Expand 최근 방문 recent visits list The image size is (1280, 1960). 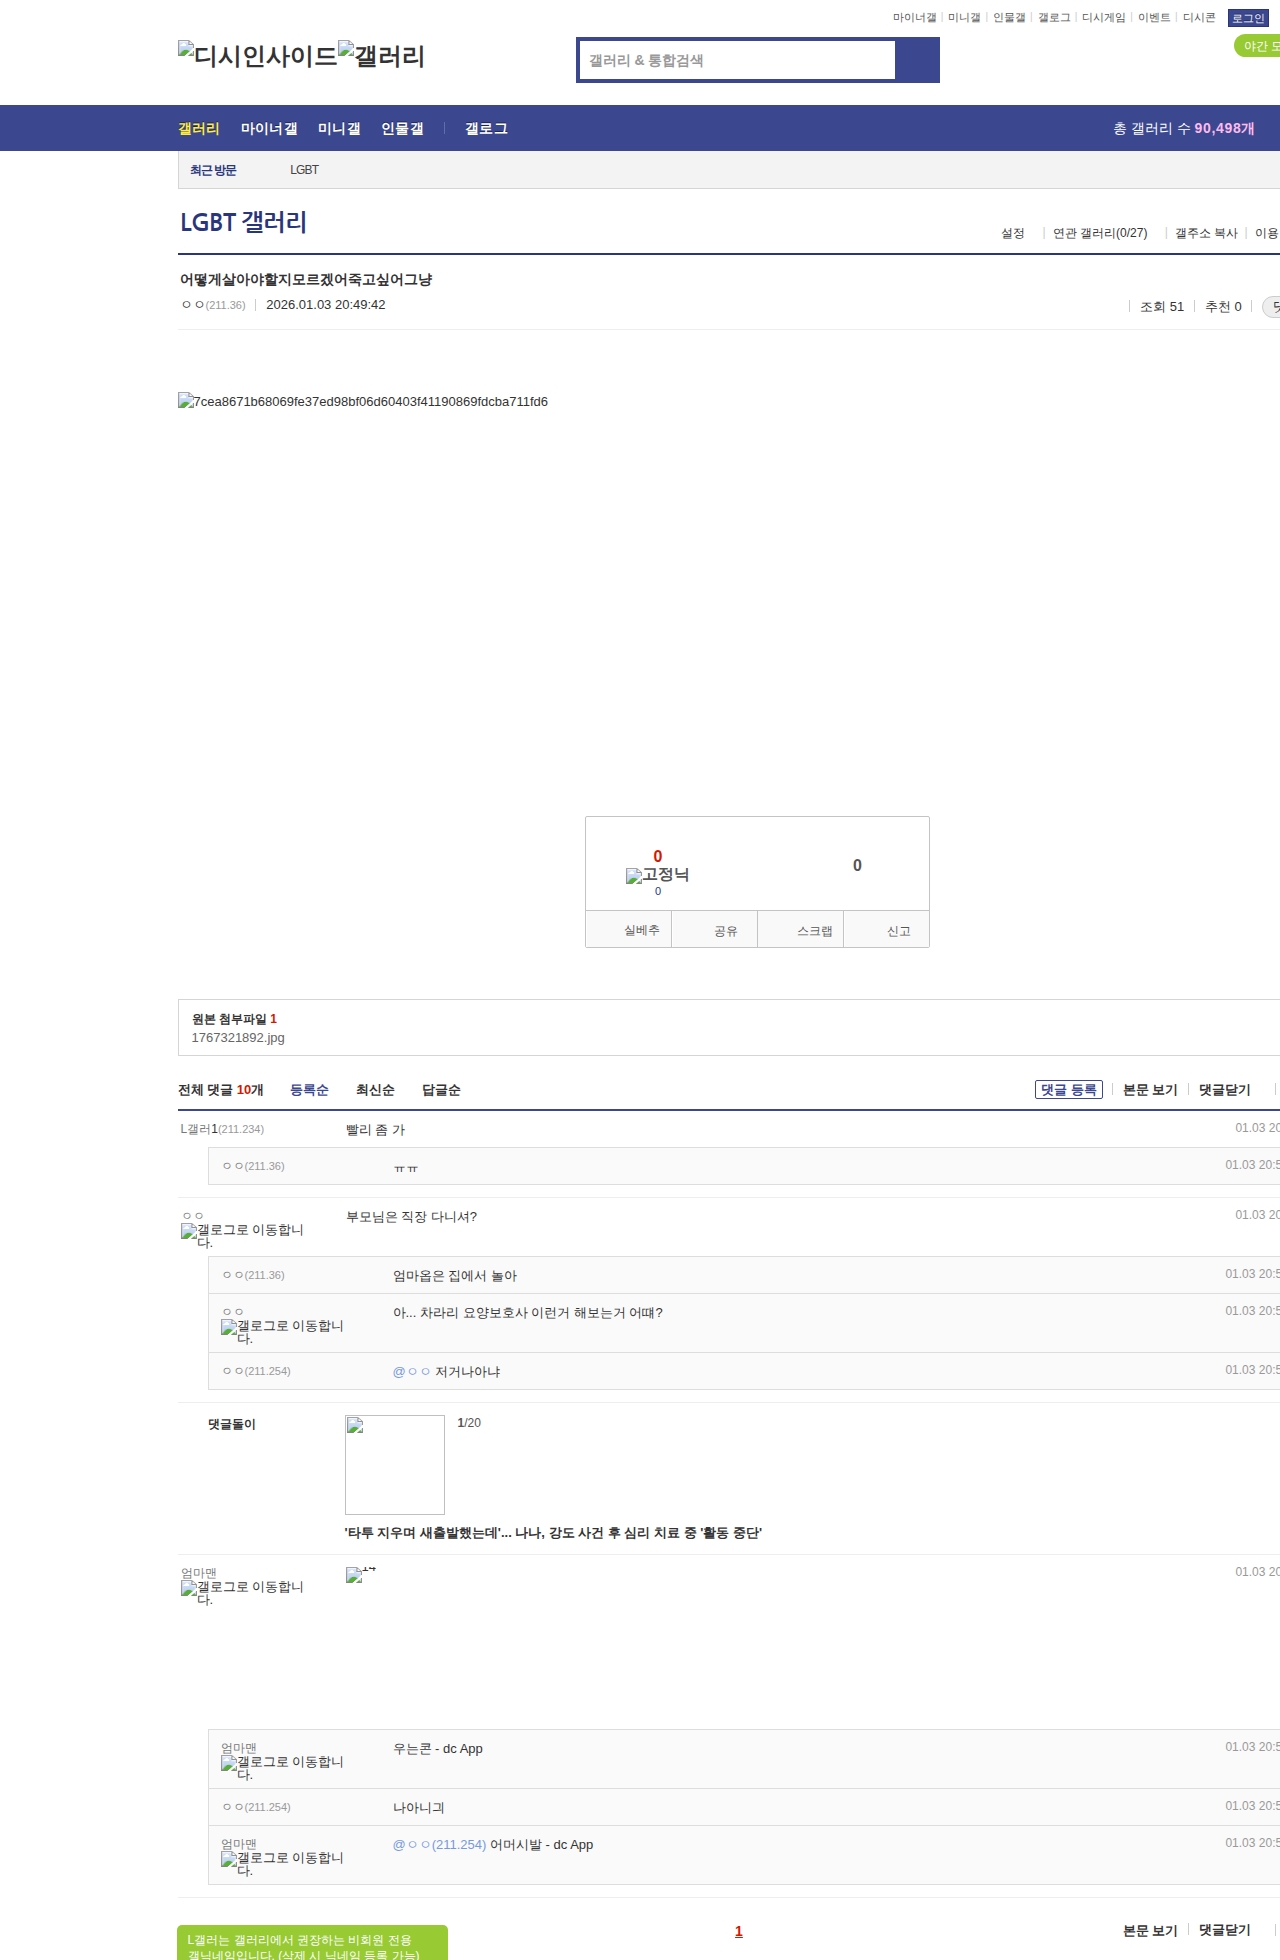pos(213,170)
